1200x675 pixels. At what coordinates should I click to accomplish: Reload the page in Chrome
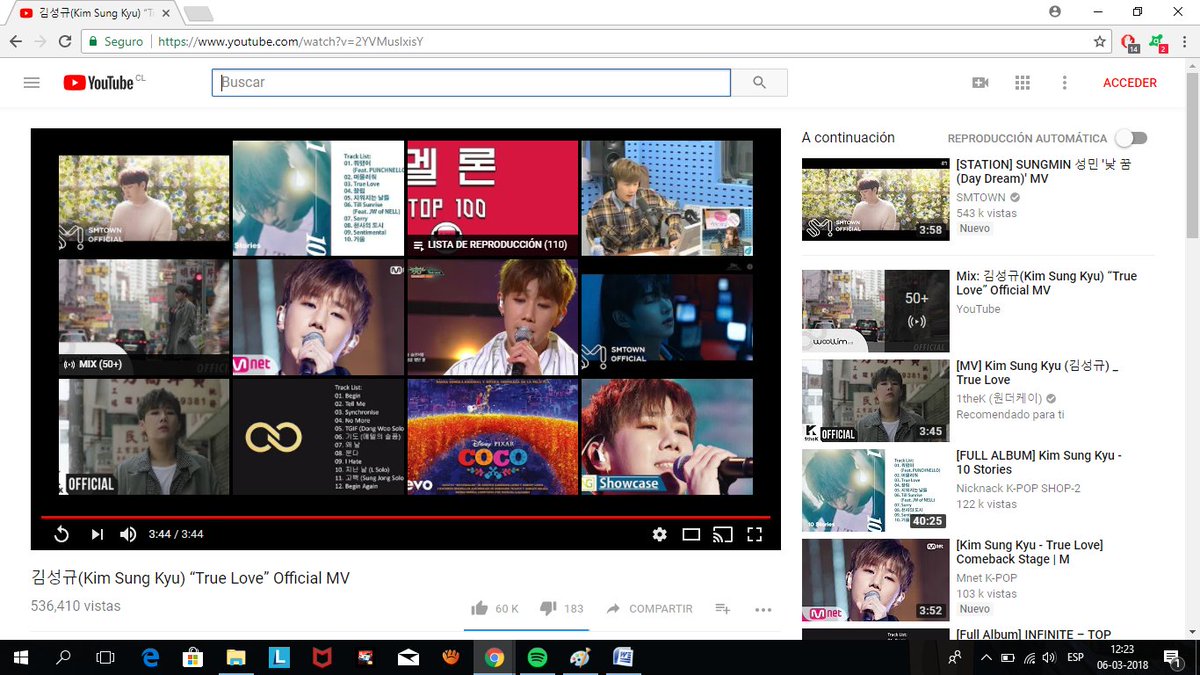pyautogui.click(x=65, y=42)
